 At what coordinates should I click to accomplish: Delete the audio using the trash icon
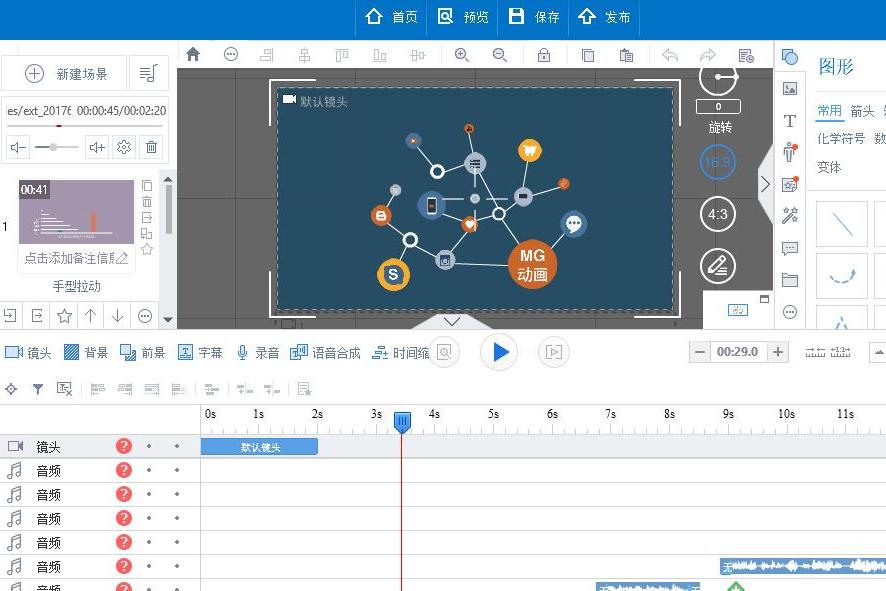[151, 147]
